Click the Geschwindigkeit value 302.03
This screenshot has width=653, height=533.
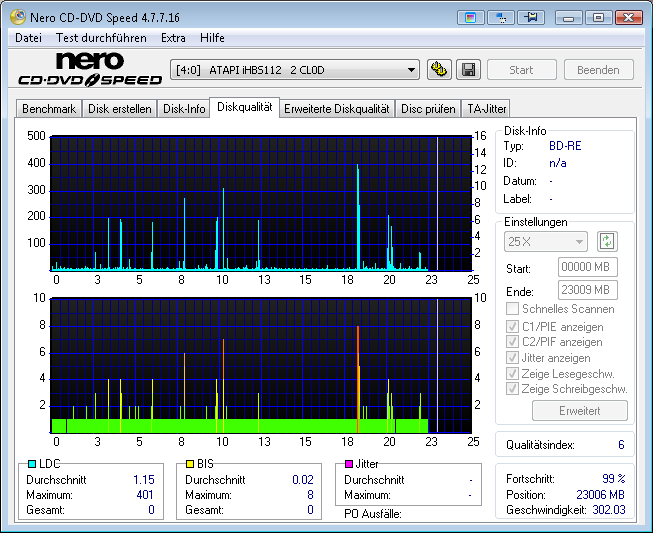click(x=609, y=510)
